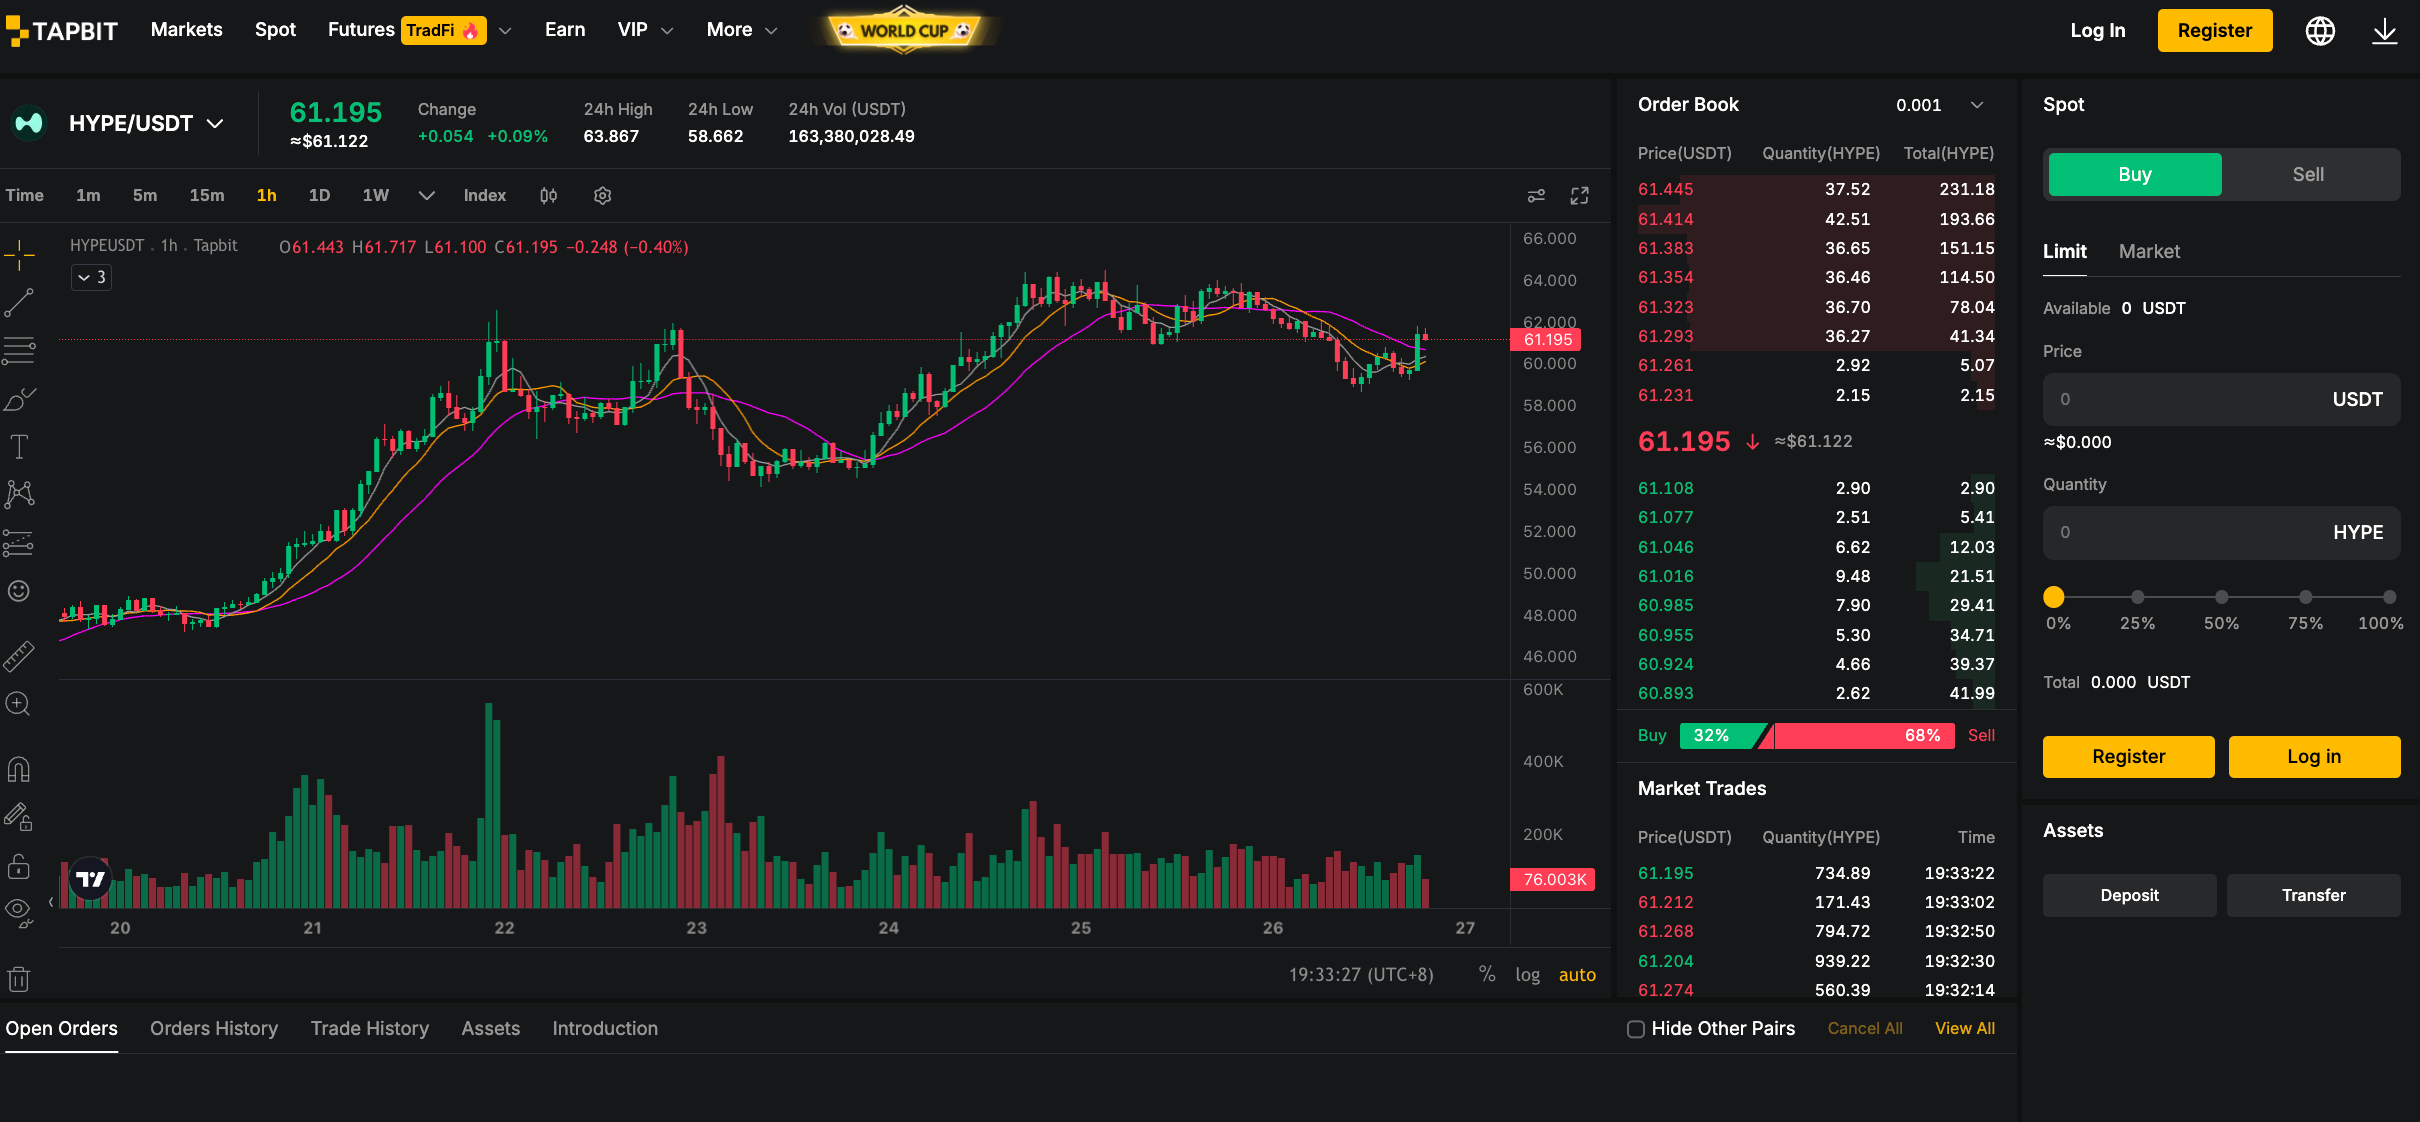Open the emoji icons tool
This screenshot has height=1122, width=2420.
[19, 591]
